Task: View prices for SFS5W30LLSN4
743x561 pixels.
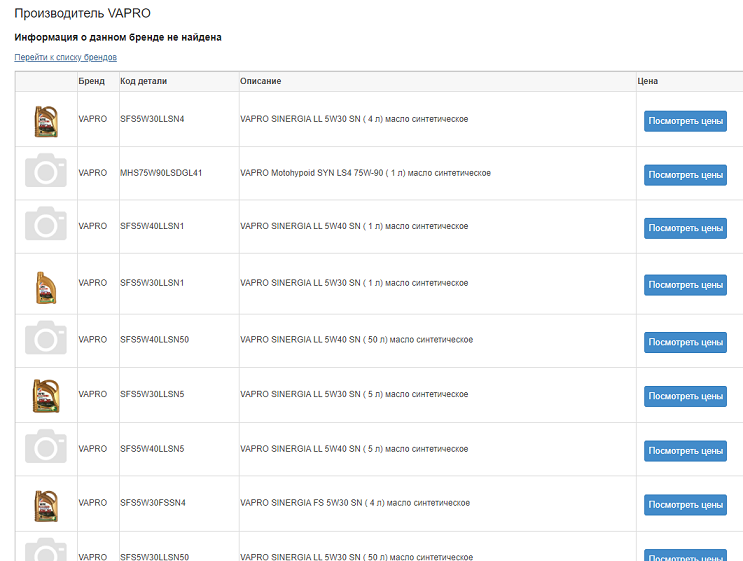Action: coord(685,121)
